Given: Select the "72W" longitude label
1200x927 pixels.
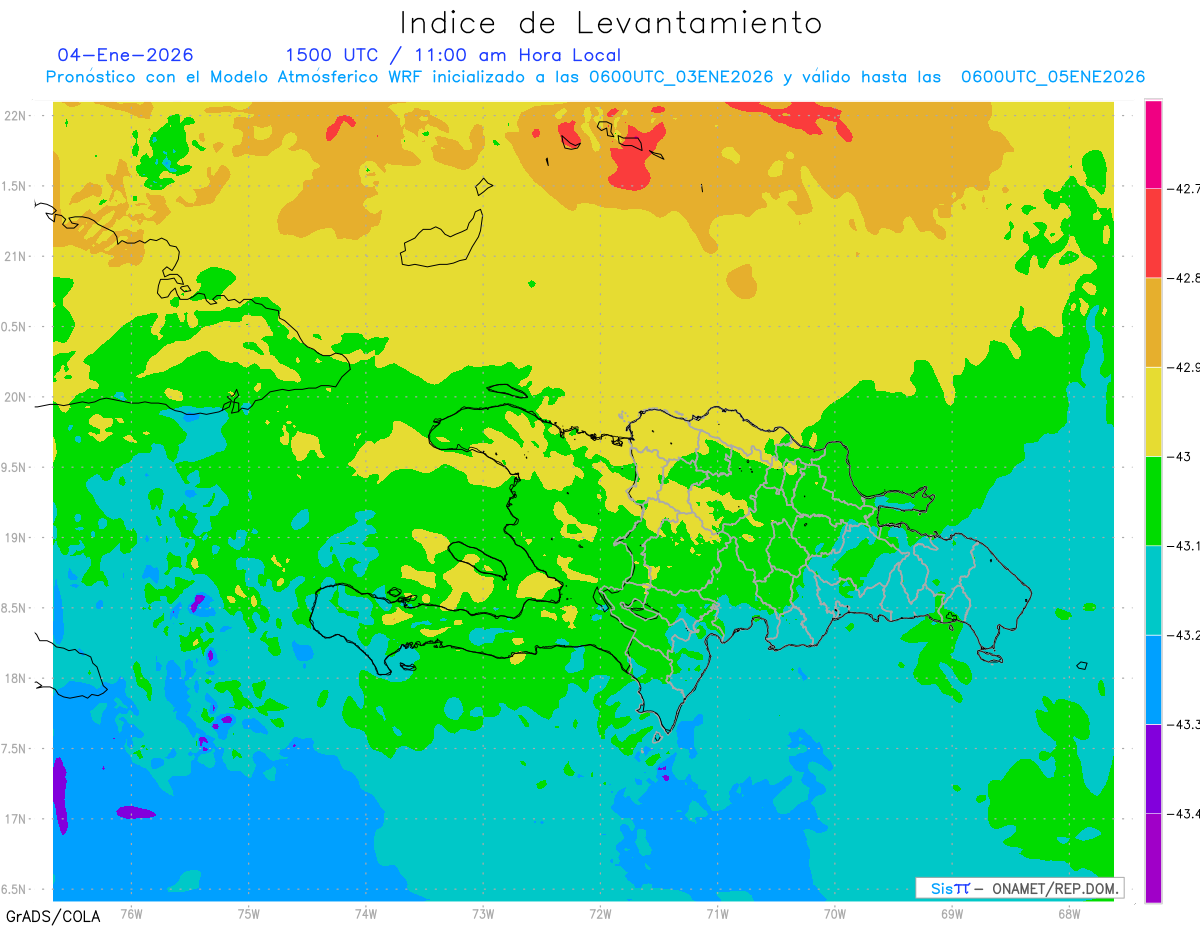Looking at the screenshot, I should [600, 914].
